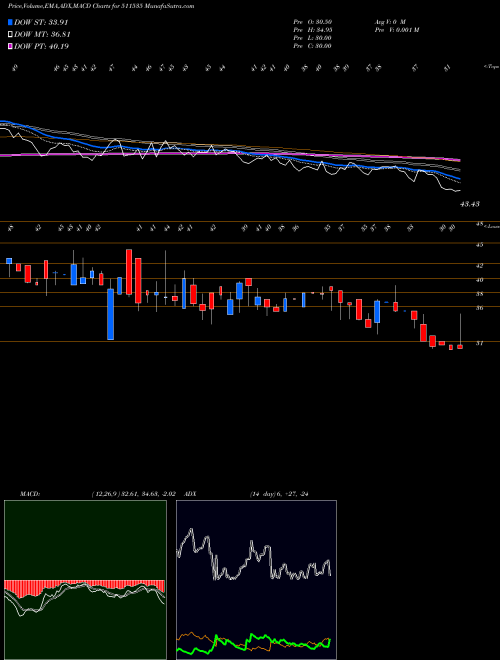The height and width of the screenshot is (660, 500).
Task: Select the 'DOW MT: 36.81' legend text
Action: pyautogui.click(x=42, y=35)
